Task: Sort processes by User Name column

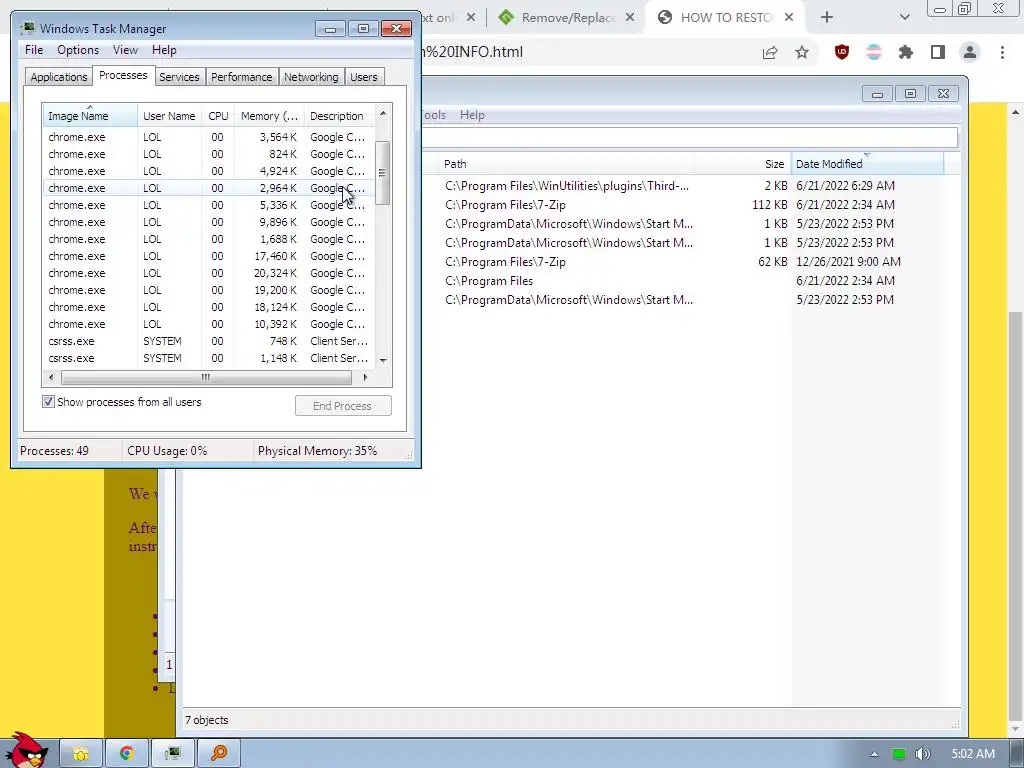Action: 169,116
